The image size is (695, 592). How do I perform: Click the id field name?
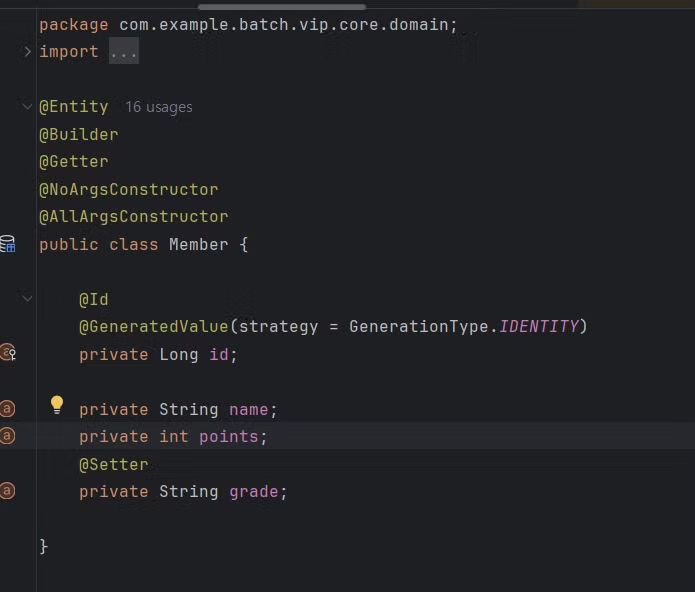point(219,354)
